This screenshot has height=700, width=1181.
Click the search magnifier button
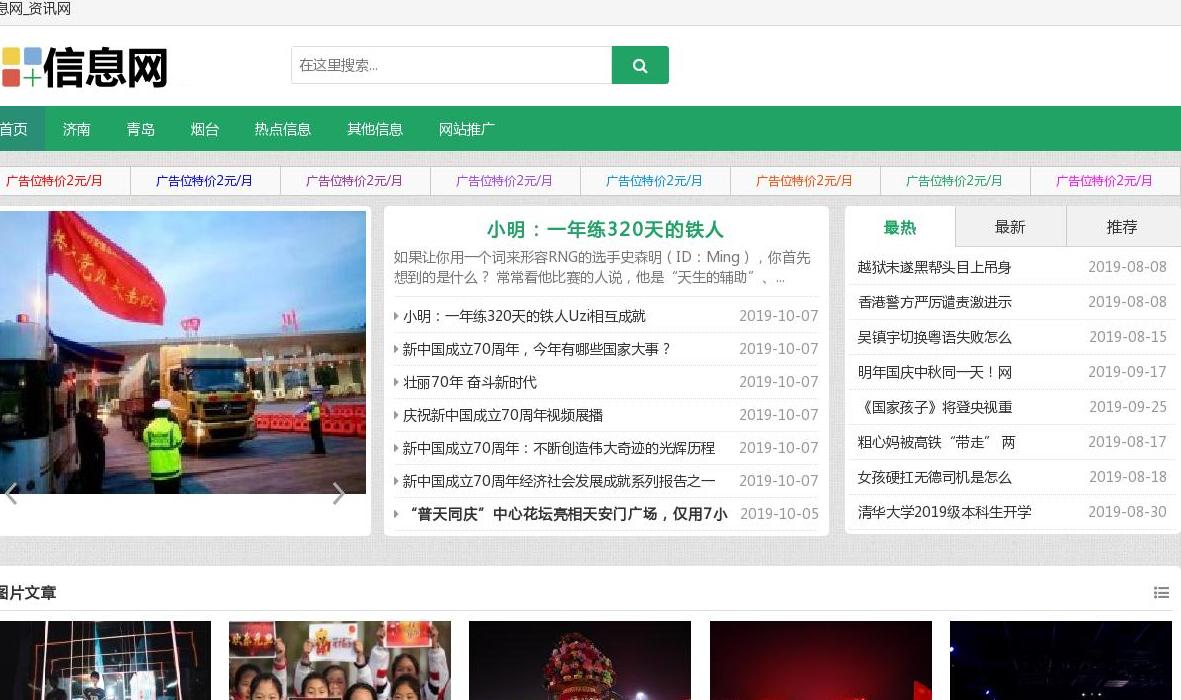point(640,64)
